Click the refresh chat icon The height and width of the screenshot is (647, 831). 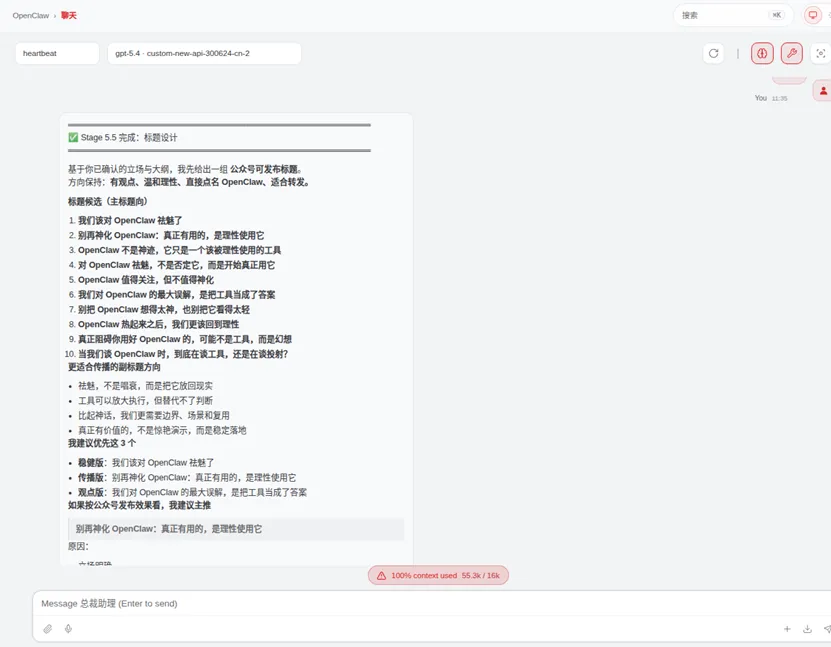pyautogui.click(x=713, y=54)
